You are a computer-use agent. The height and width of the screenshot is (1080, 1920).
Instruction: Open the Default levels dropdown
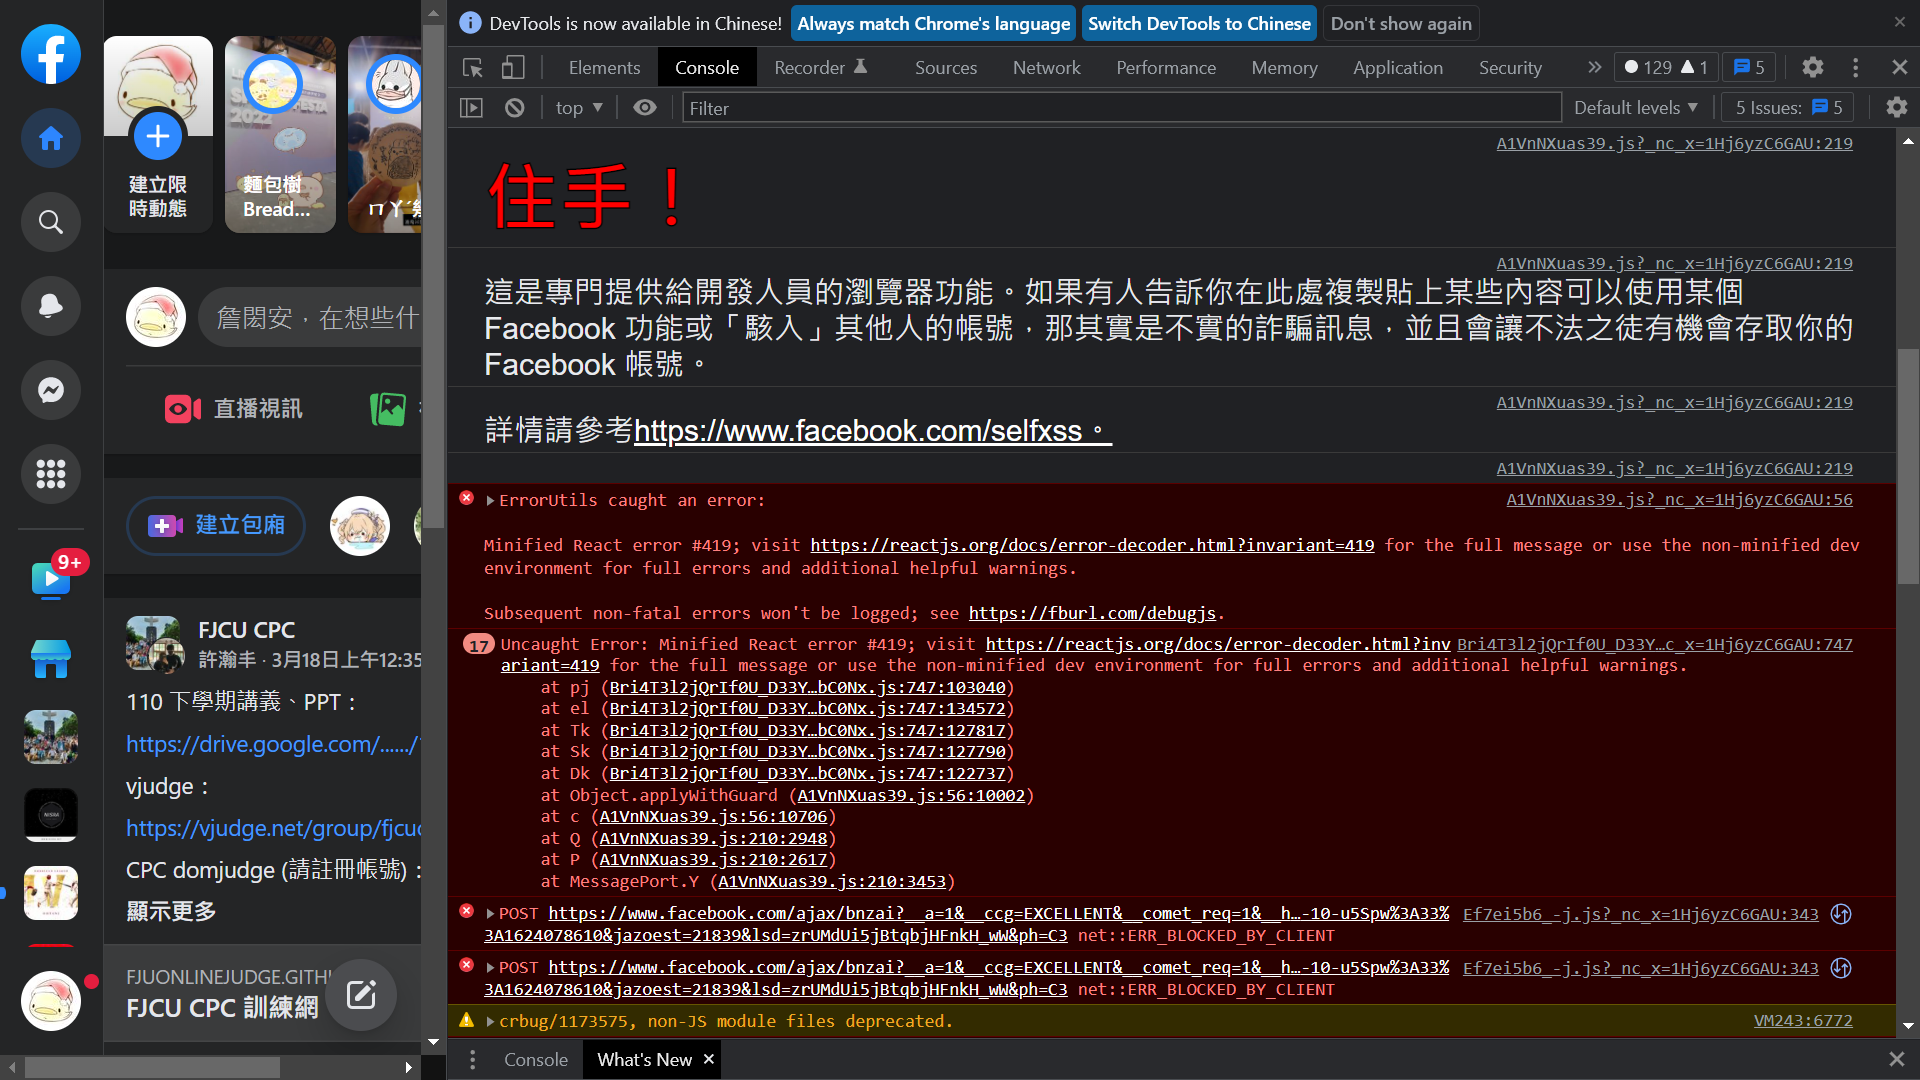1635,108
